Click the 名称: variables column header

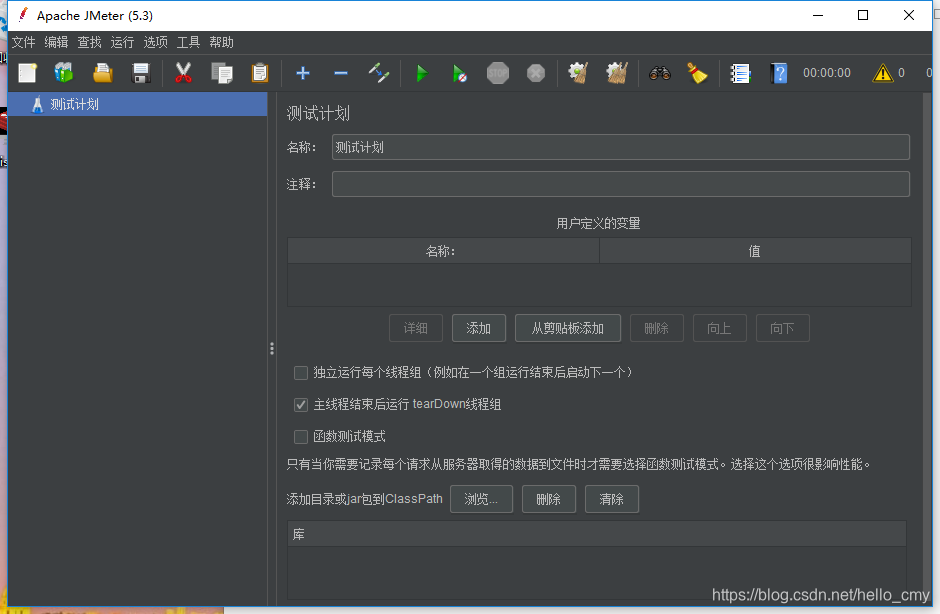click(x=443, y=251)
